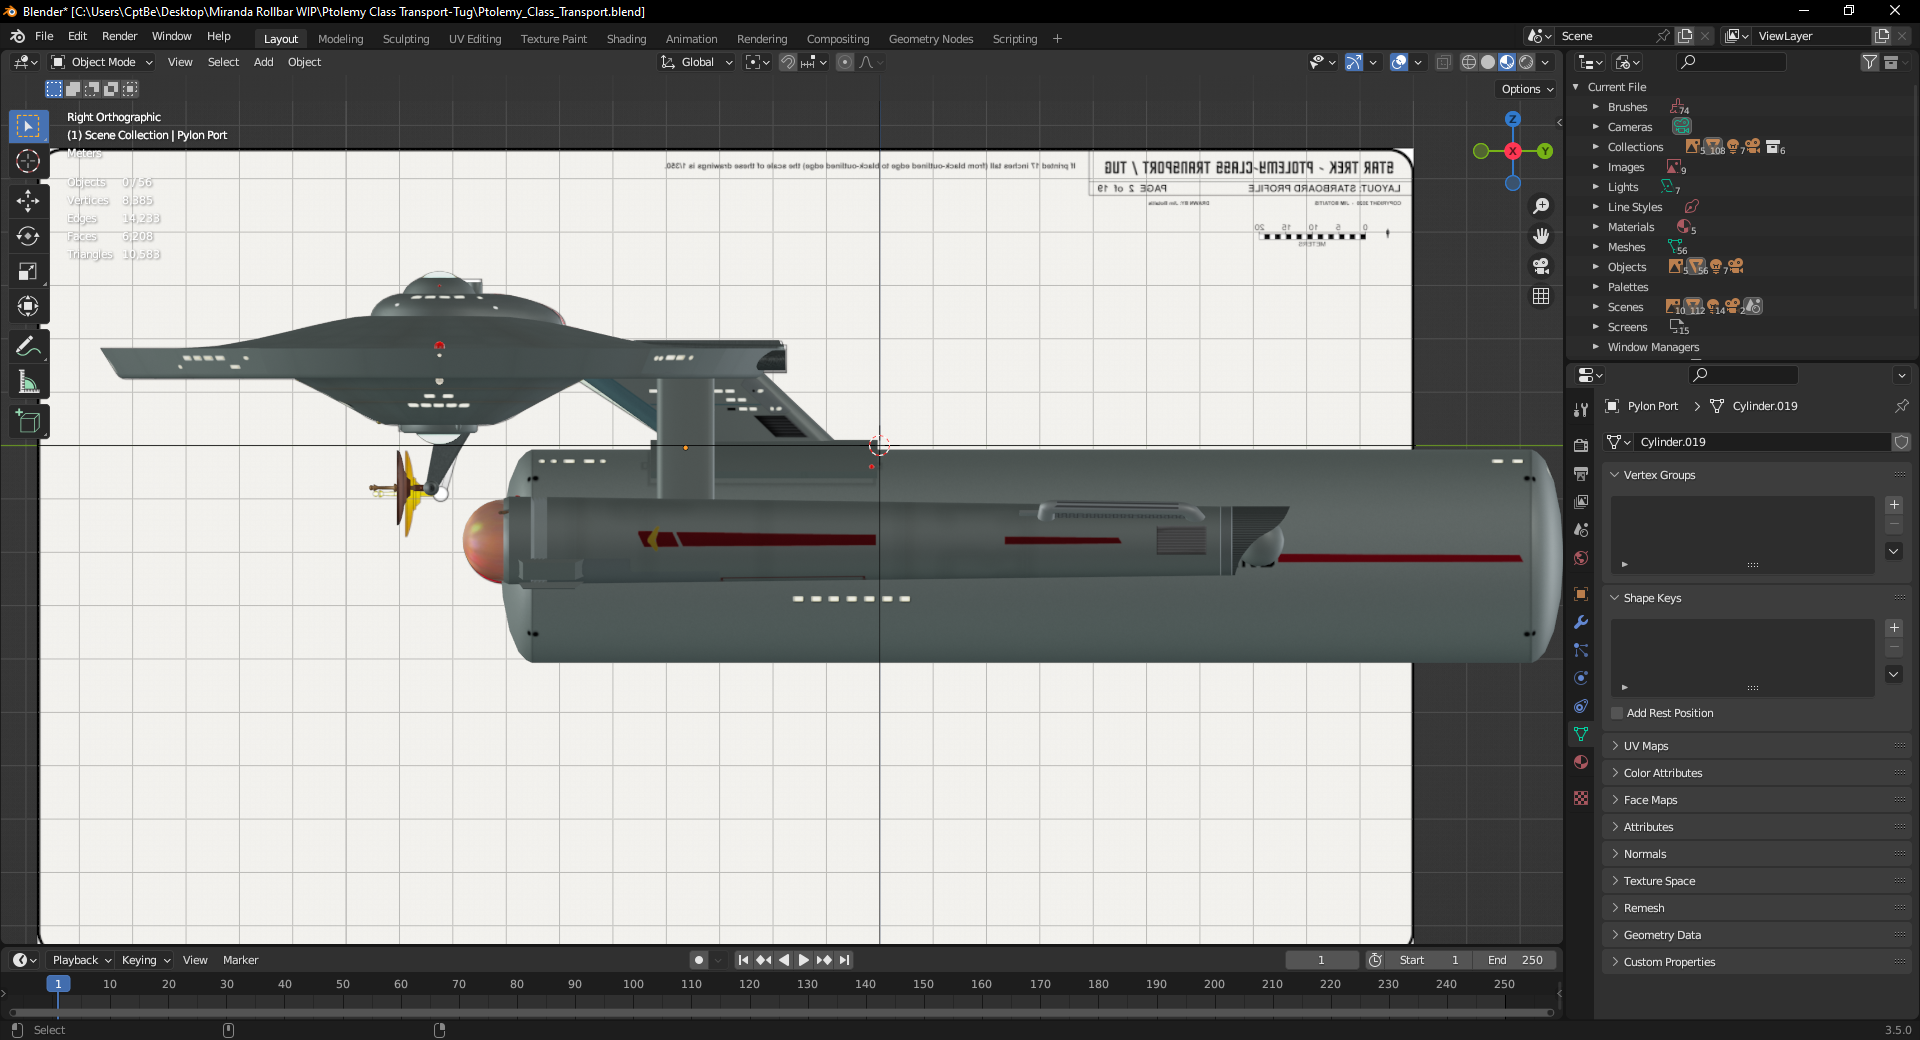
Task: Open the Playback dropdown
Action: click(x=81, y=960)
